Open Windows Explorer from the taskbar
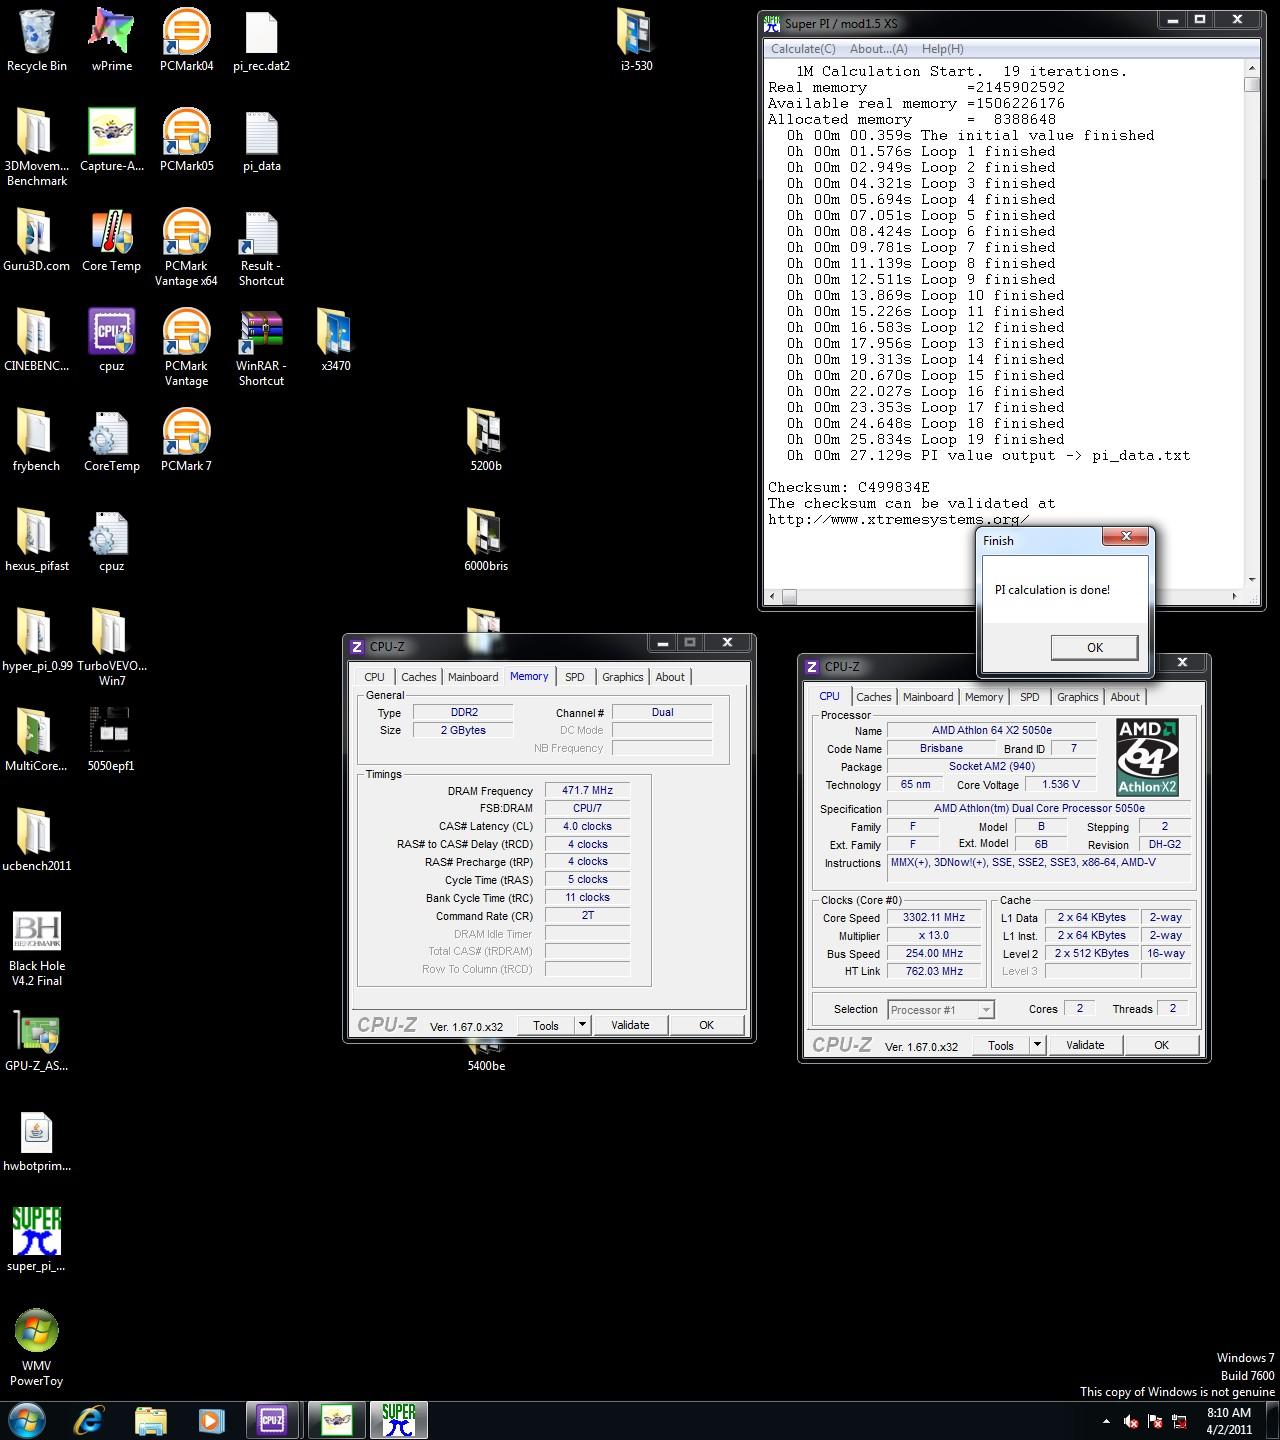This screenshot has width=1280, height=1440. [x=151, y=1420]
